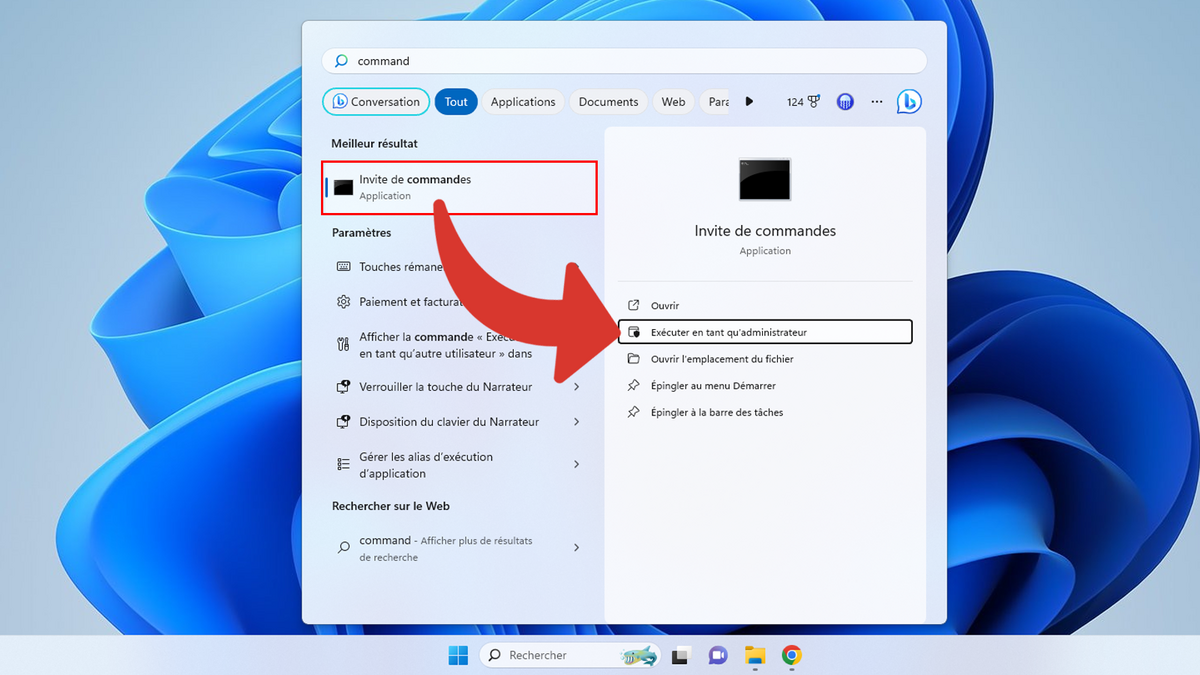Viewport: 1200px width, 675px height.
Task: Click the web search magnifier icon
Action: tap(343, 548)
